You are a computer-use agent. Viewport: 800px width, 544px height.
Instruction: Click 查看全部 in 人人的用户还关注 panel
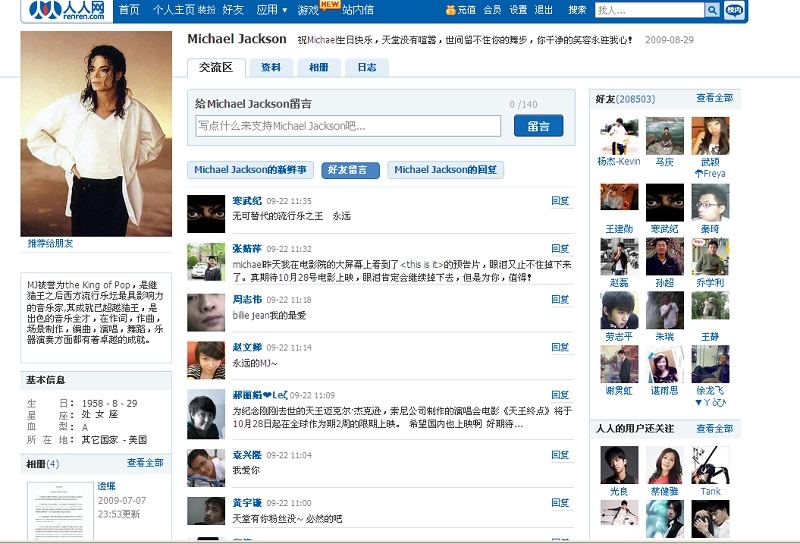(x=714, y=429)
